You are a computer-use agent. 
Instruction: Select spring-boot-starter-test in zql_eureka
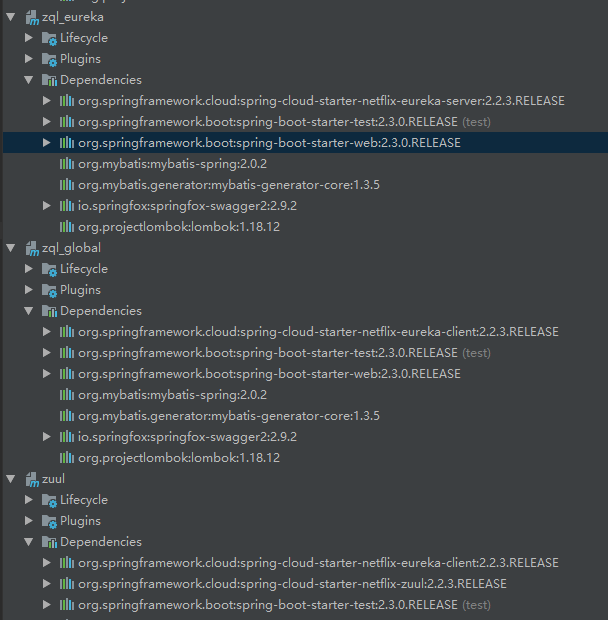click(x=268, y=122)
